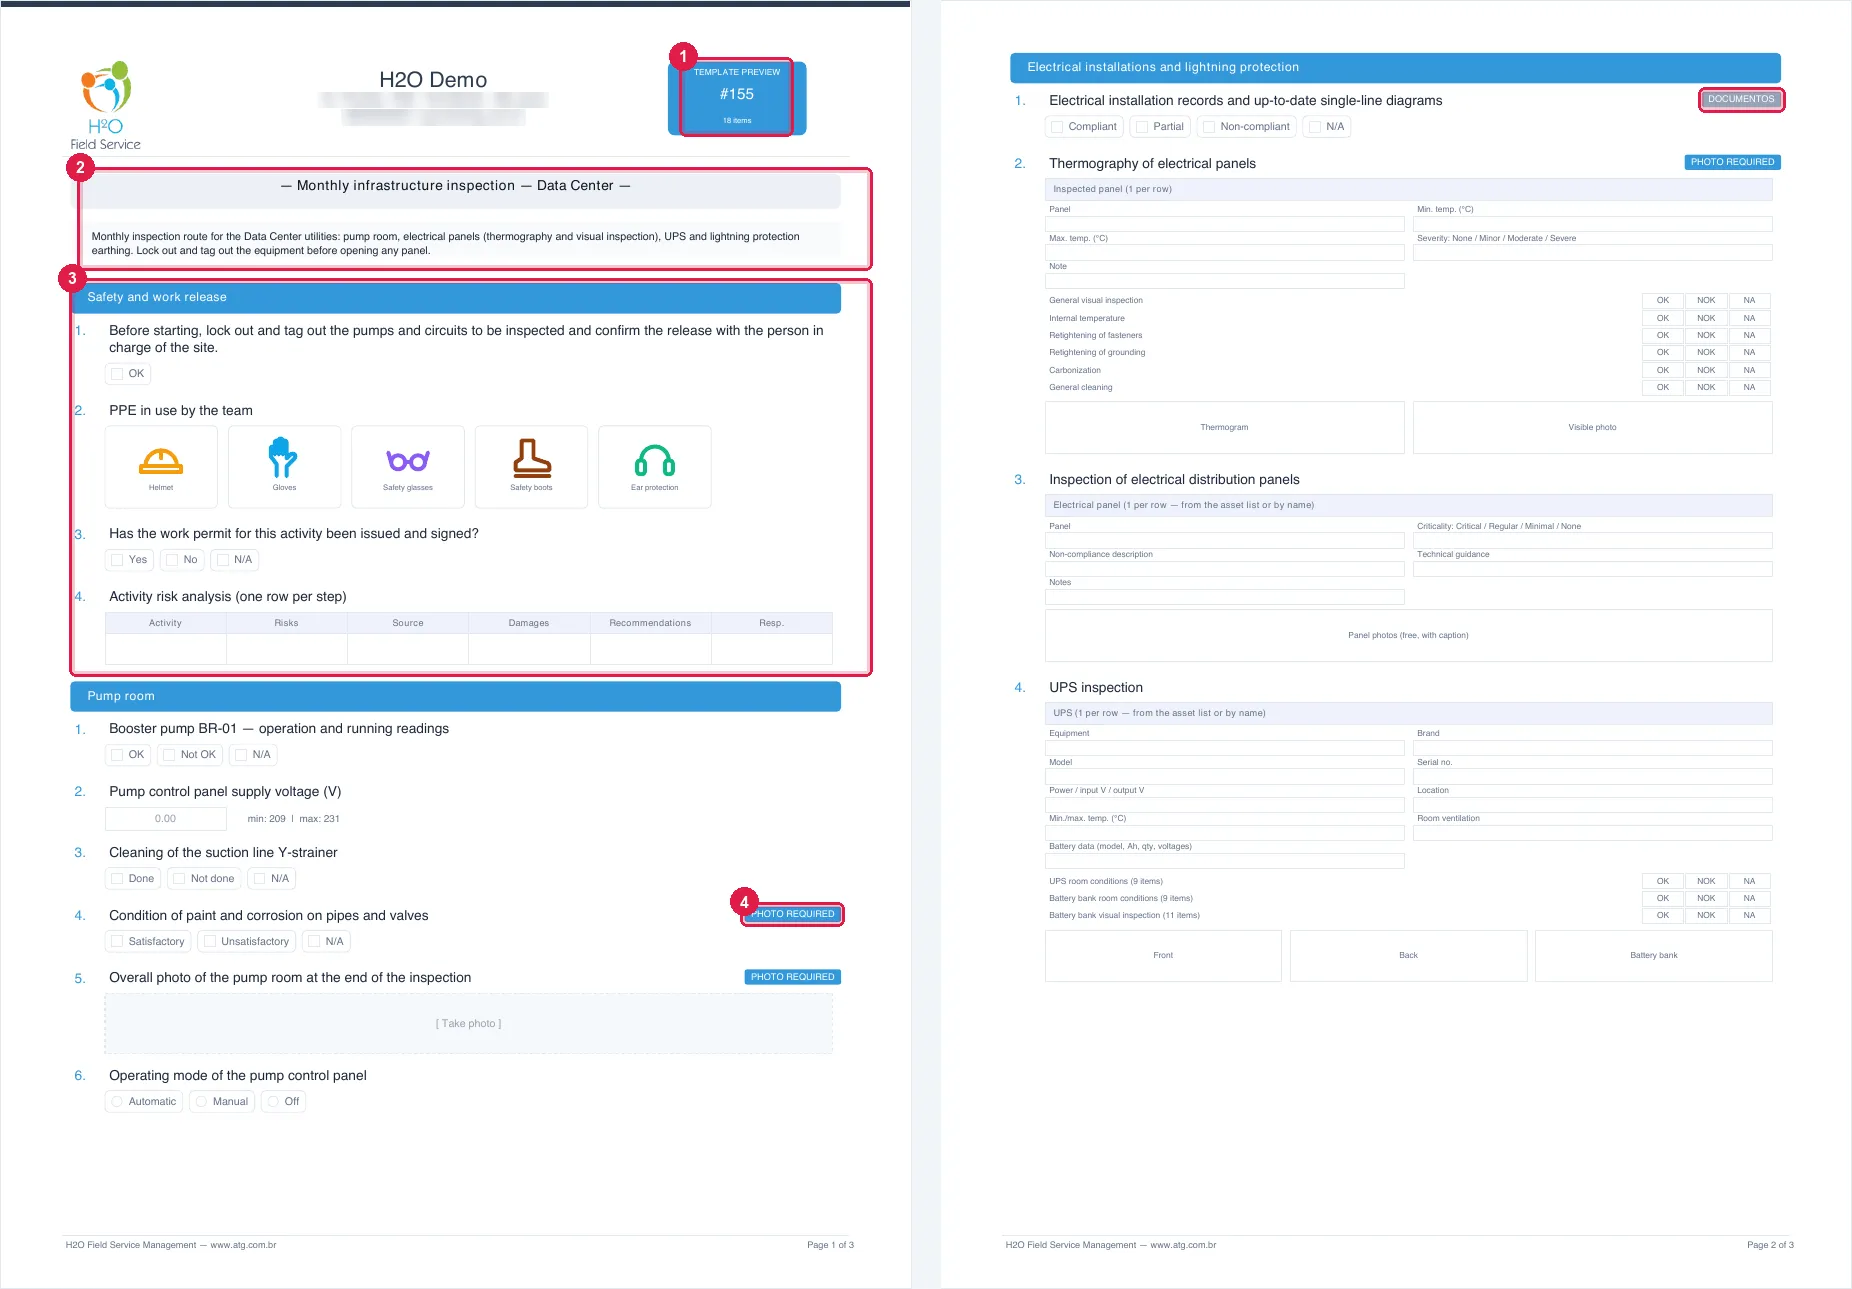This screenshot has height=1289, width=1852.
Task: Click NA for UPS room conditions
Action: pyautogui.click(x=1749, y=882)
